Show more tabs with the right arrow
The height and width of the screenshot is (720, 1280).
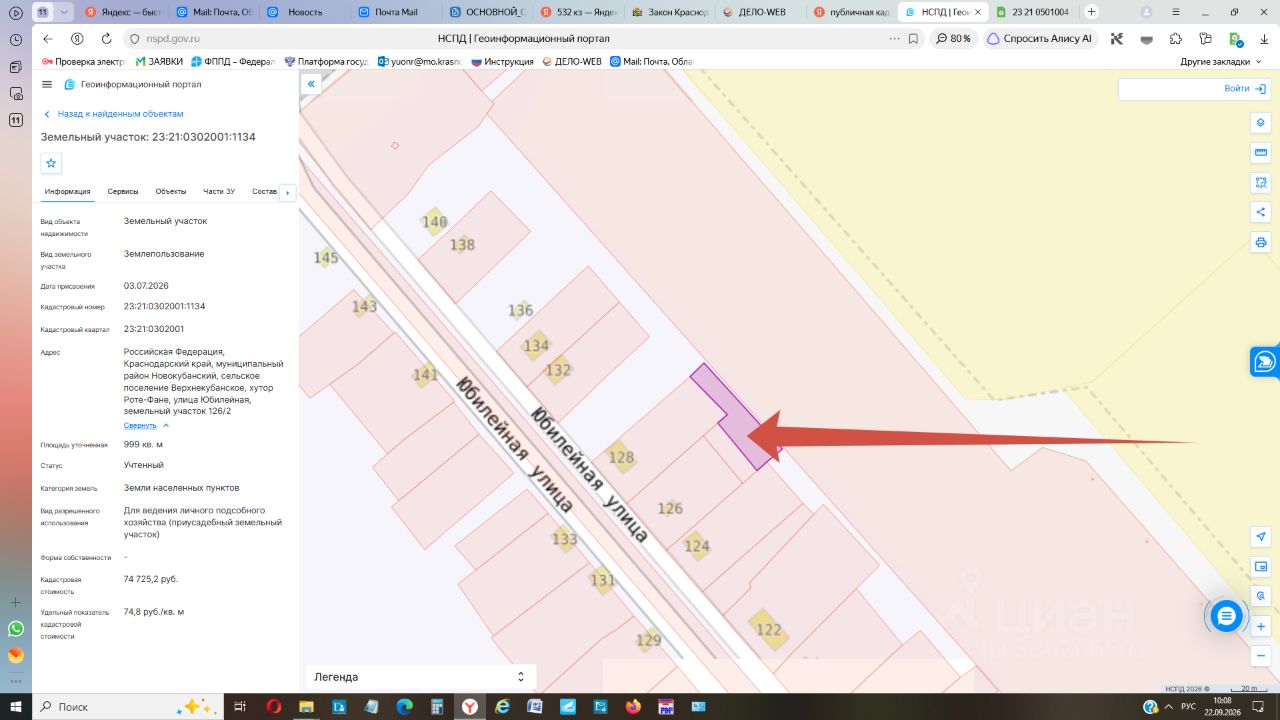tap(288, 192)
